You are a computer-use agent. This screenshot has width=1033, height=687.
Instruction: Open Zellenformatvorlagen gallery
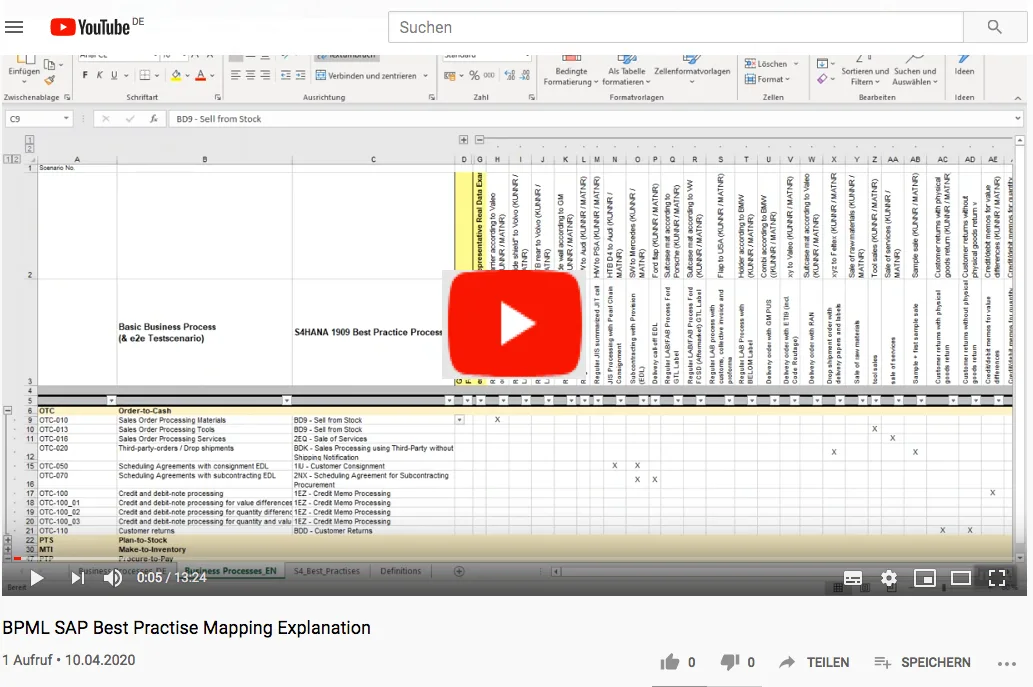692,70
